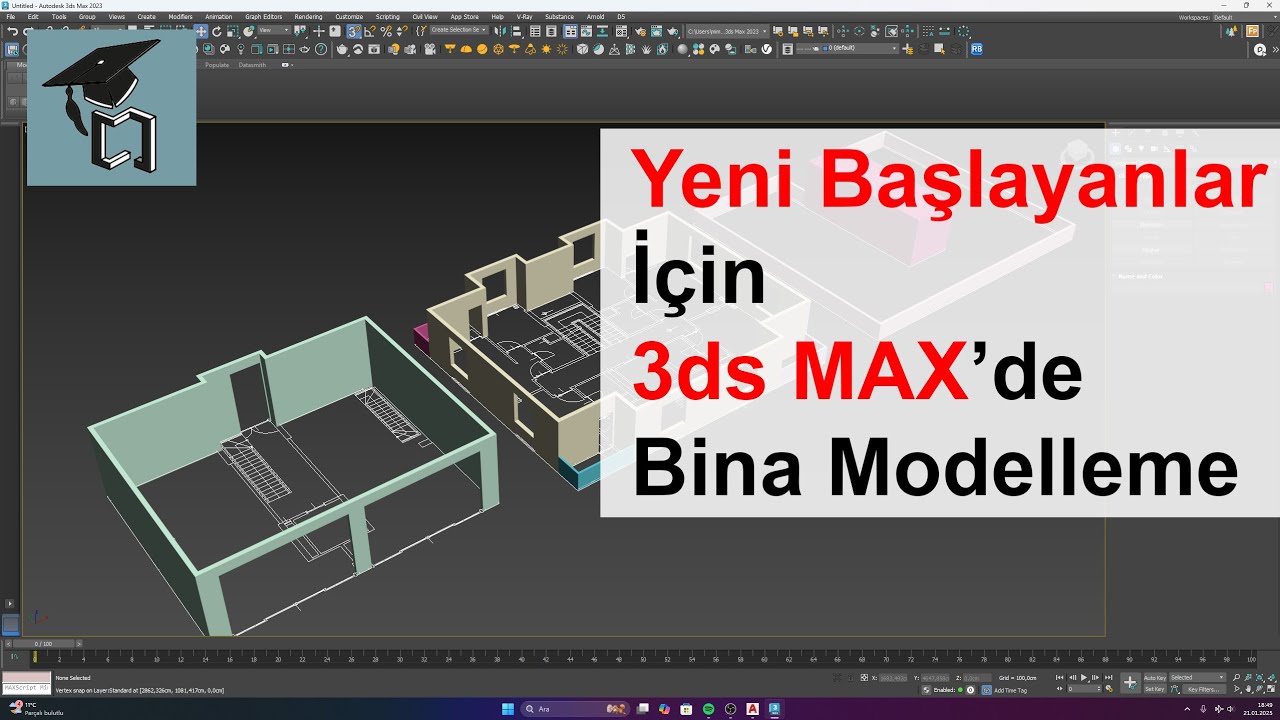Open the Rendering menu
Viewport: 1280px width, 720px height.
coord(309,17)
